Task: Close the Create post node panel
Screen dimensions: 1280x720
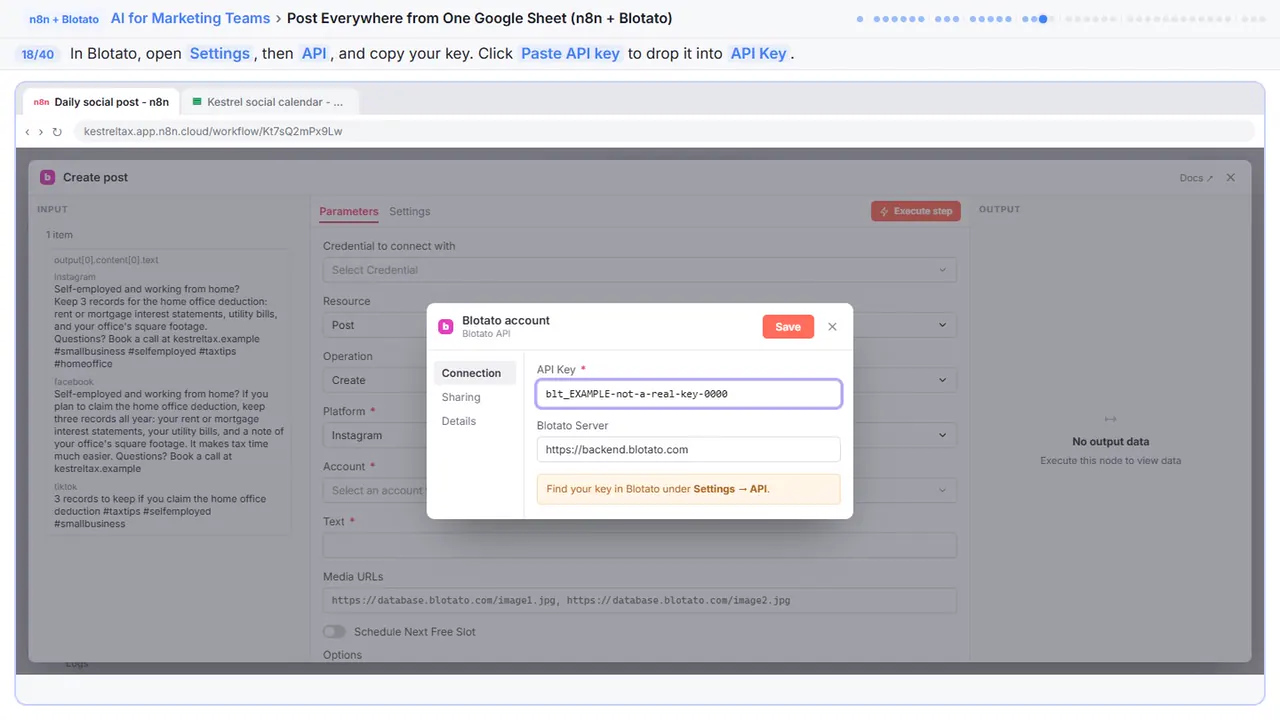Action: pyautogui.click(x=1231, y=177)
